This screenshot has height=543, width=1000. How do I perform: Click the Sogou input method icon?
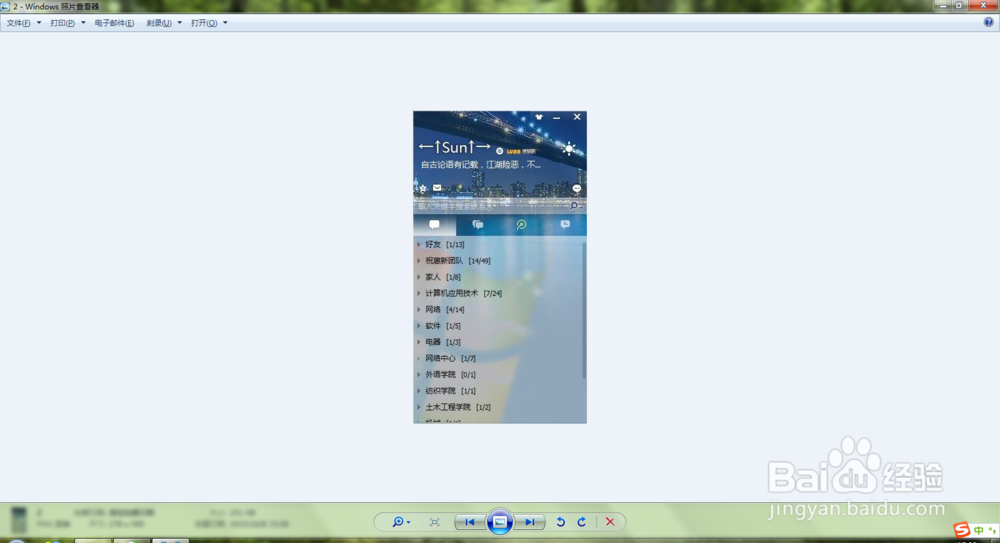point(962,530)
